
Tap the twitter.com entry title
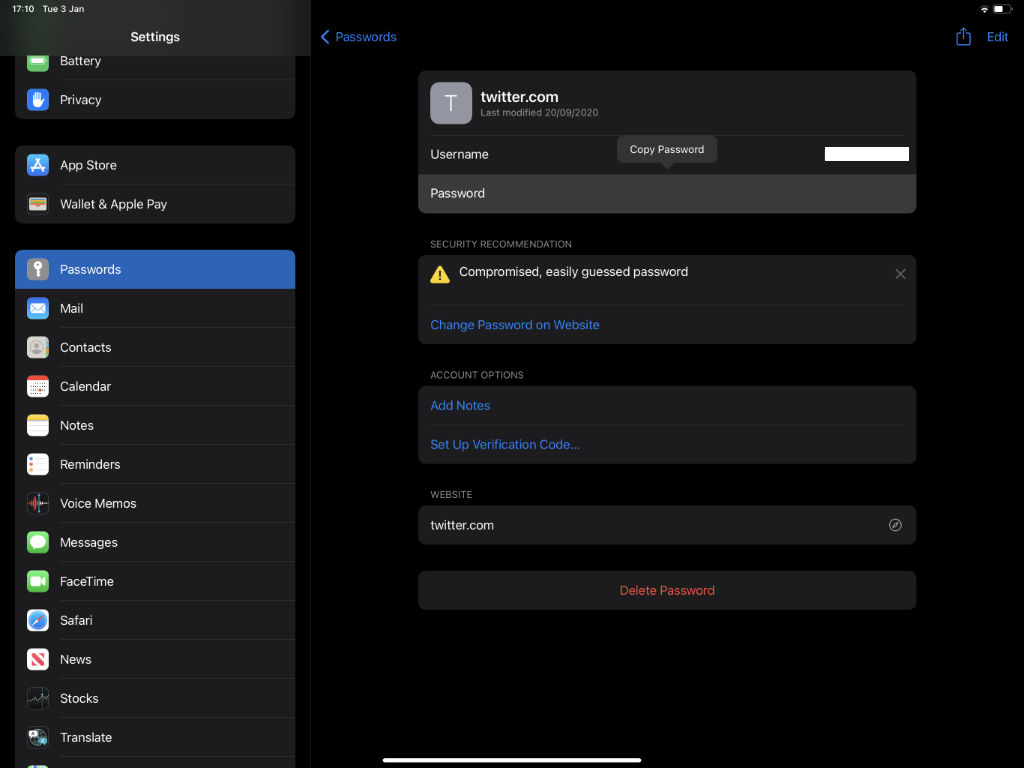520,97
